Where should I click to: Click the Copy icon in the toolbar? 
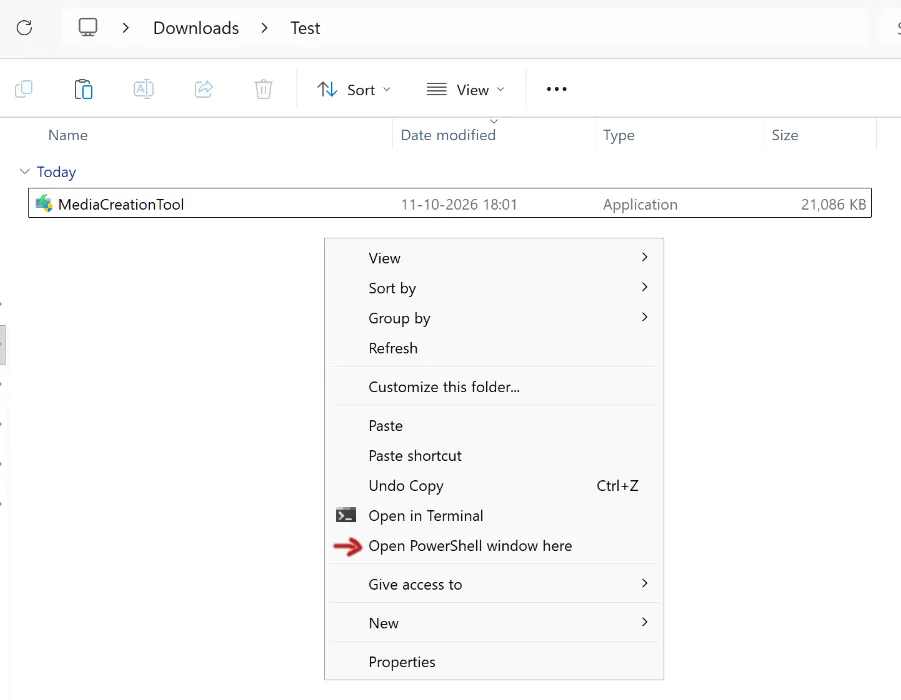coord(24,89)
